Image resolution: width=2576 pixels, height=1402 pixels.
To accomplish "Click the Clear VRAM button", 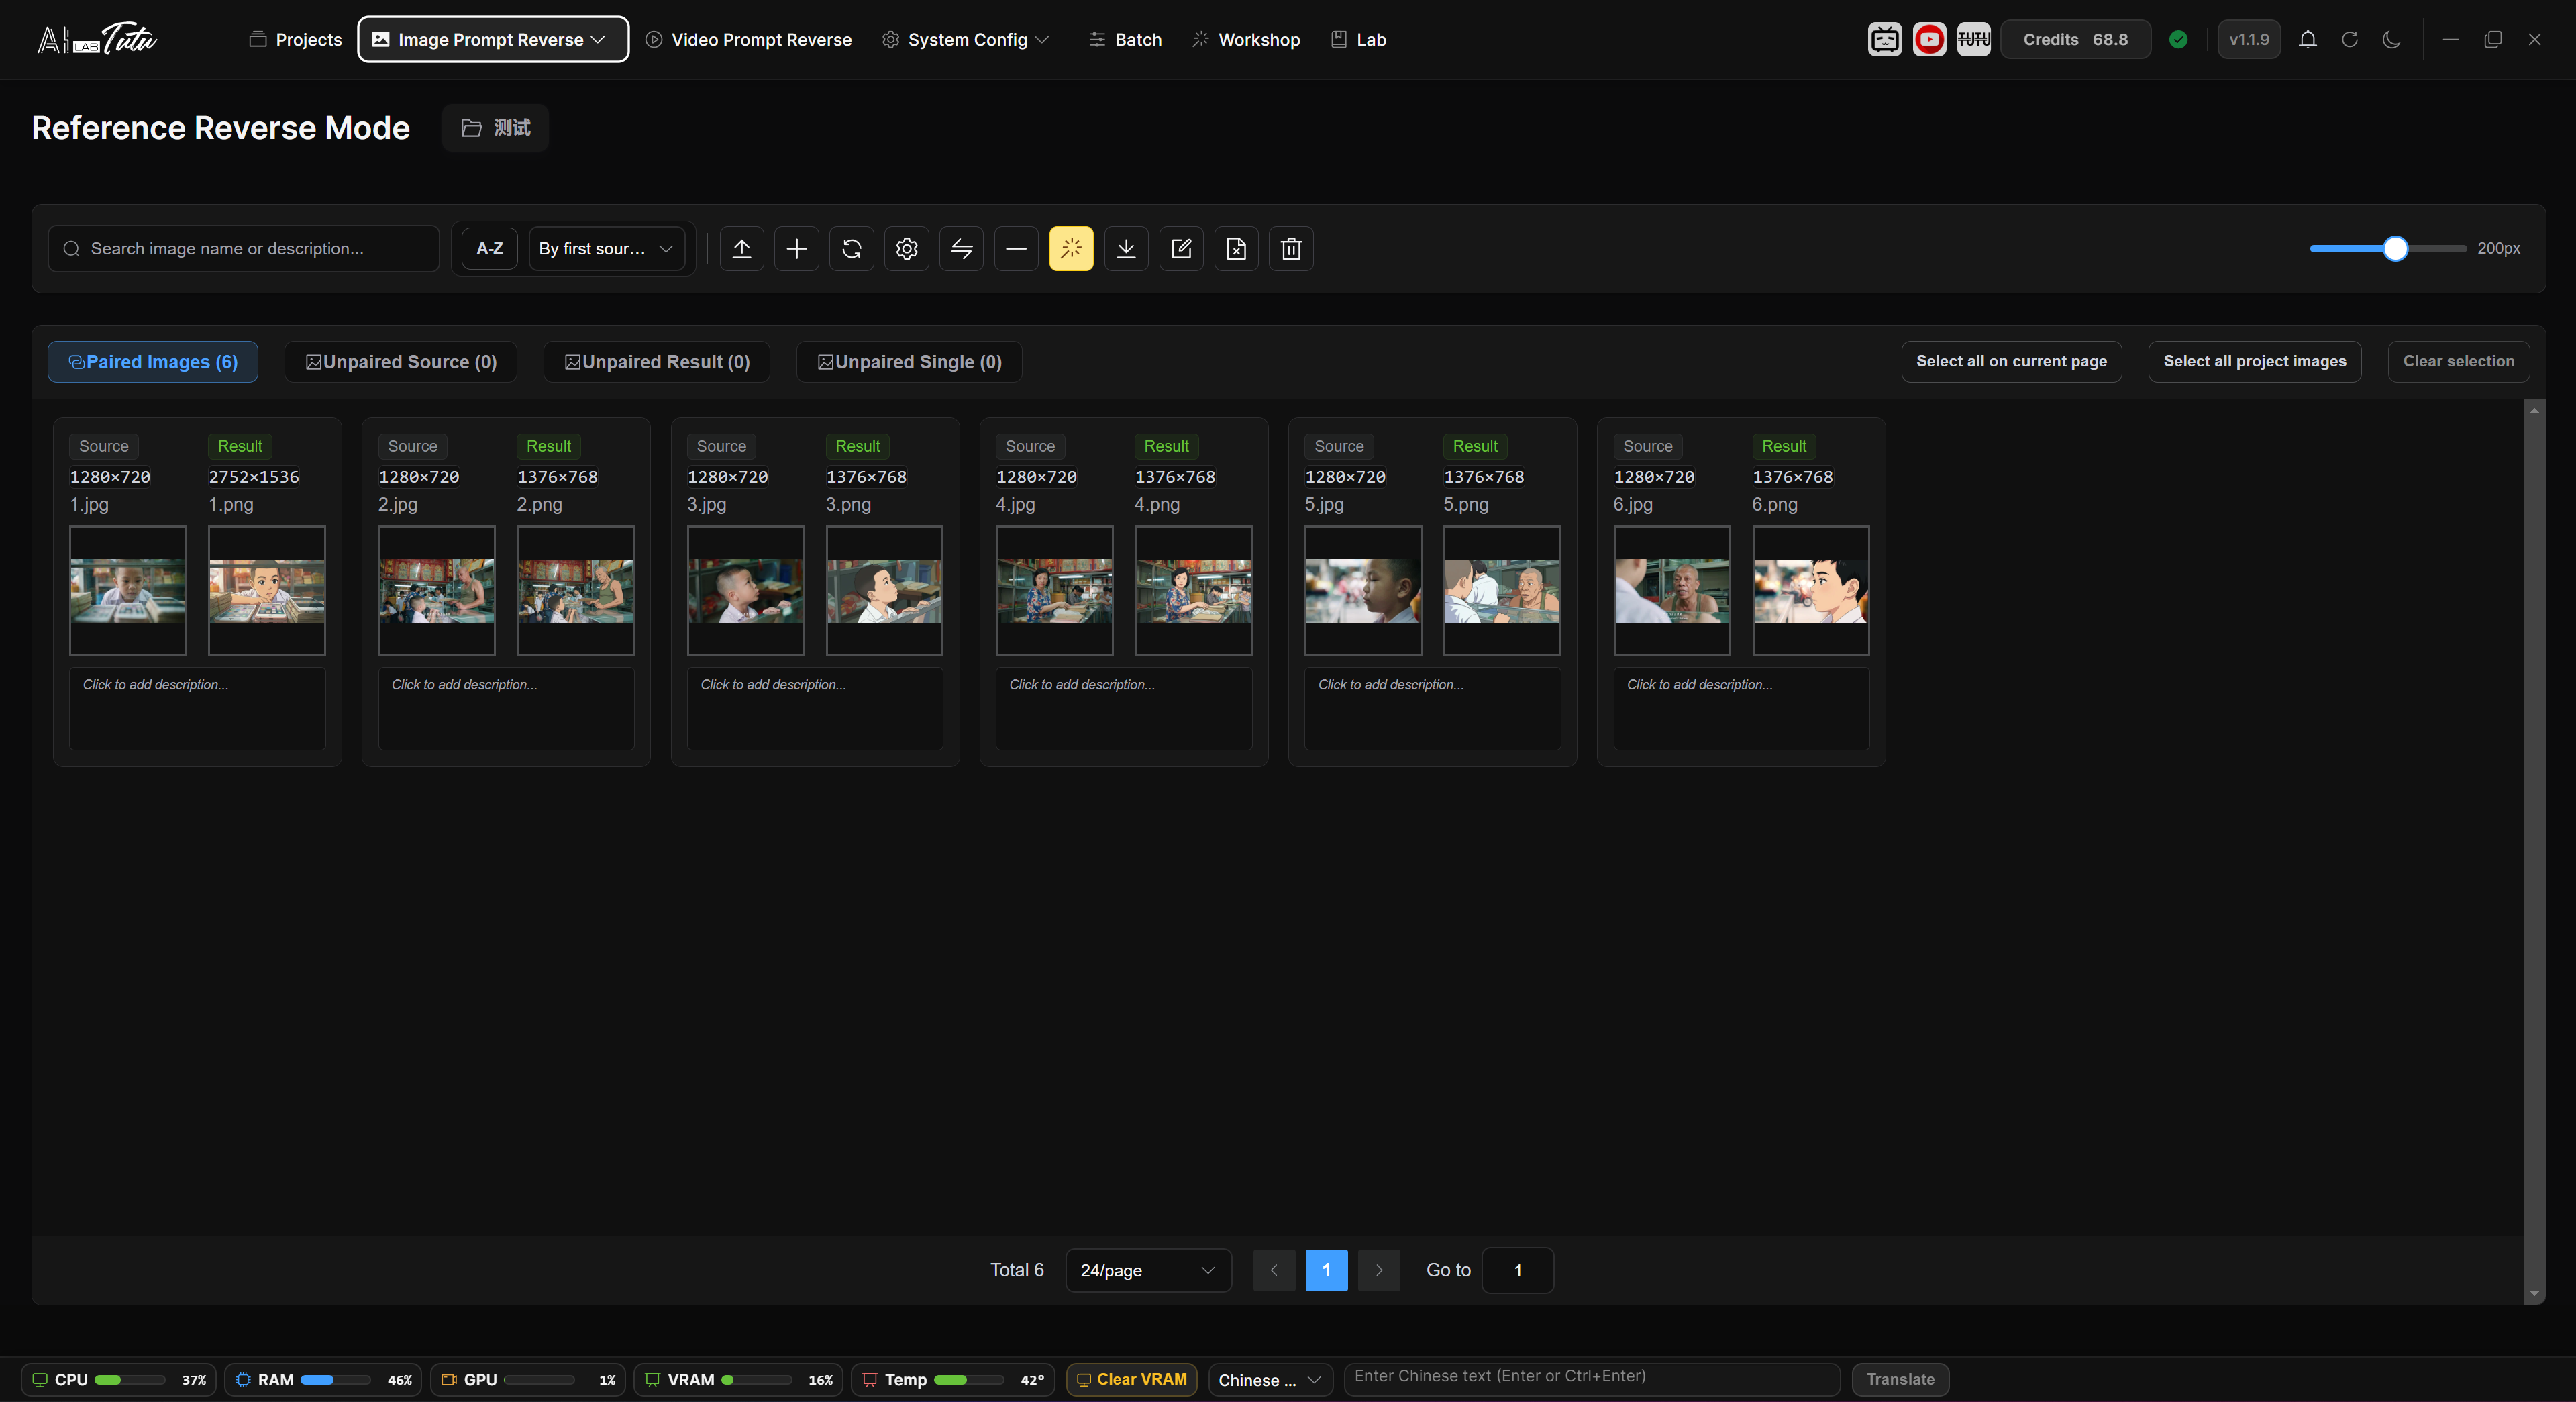I will pos(1131,1379).
